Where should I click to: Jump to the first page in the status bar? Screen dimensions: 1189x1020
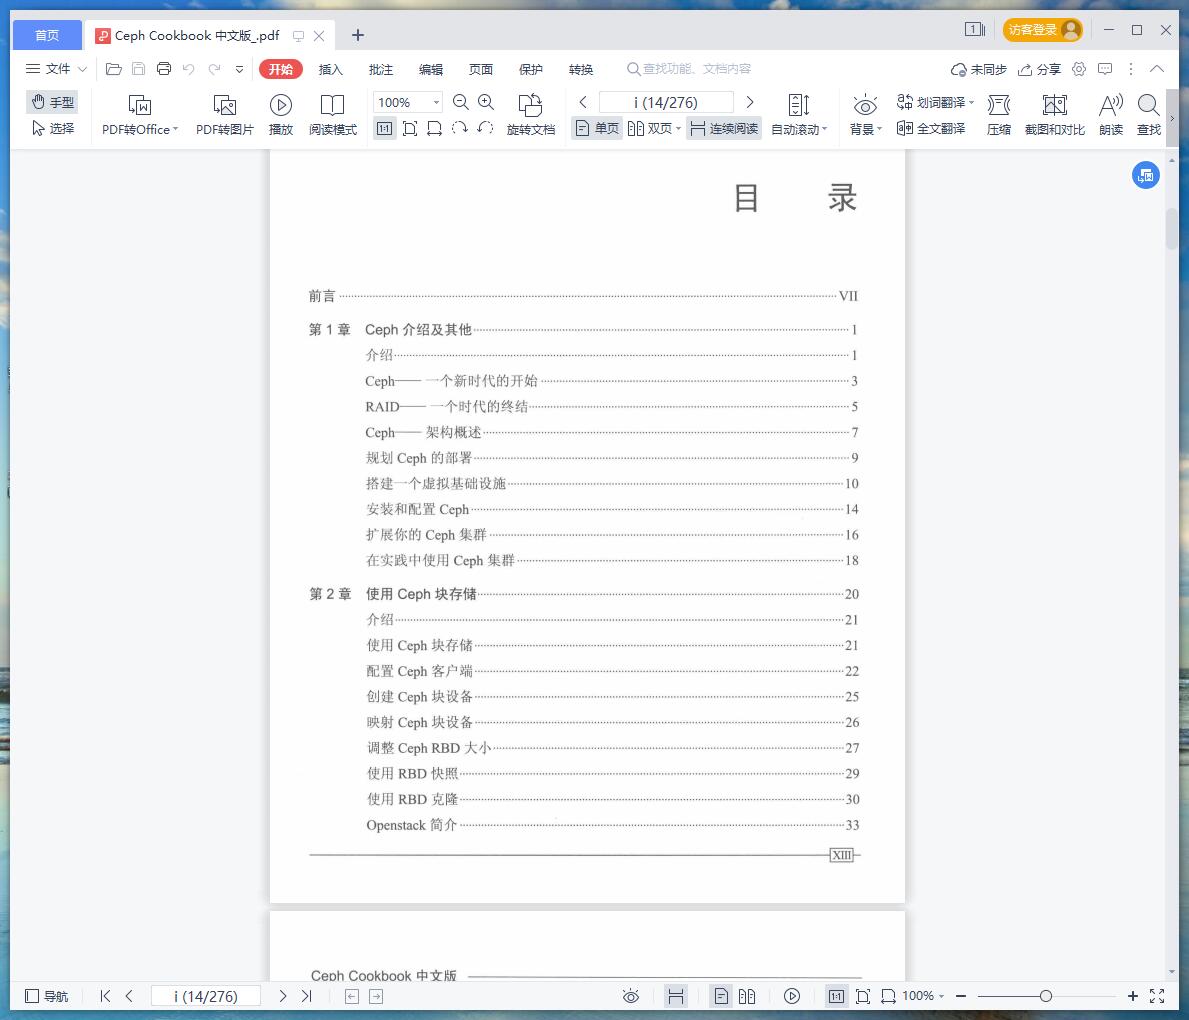pos(105,996)
